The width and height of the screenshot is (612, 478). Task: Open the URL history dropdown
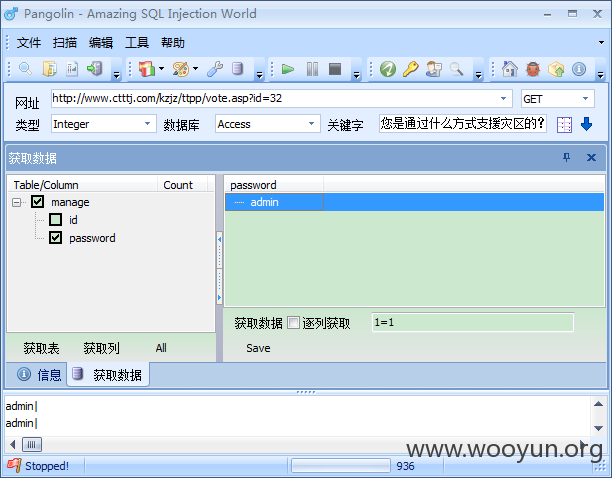click(503, 98)
